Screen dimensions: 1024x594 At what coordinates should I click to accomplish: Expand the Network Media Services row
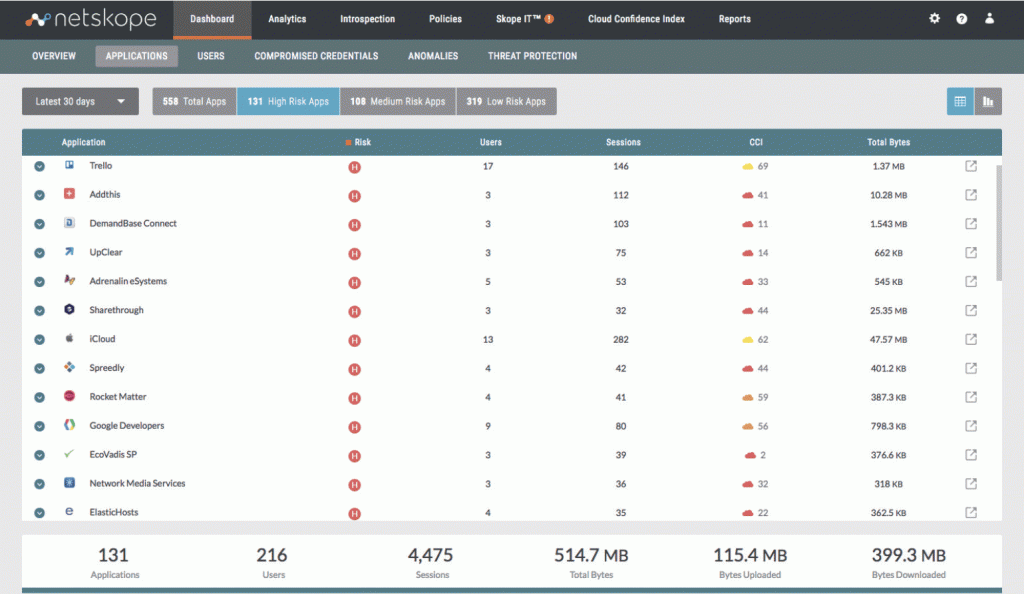tap(39, 484)
